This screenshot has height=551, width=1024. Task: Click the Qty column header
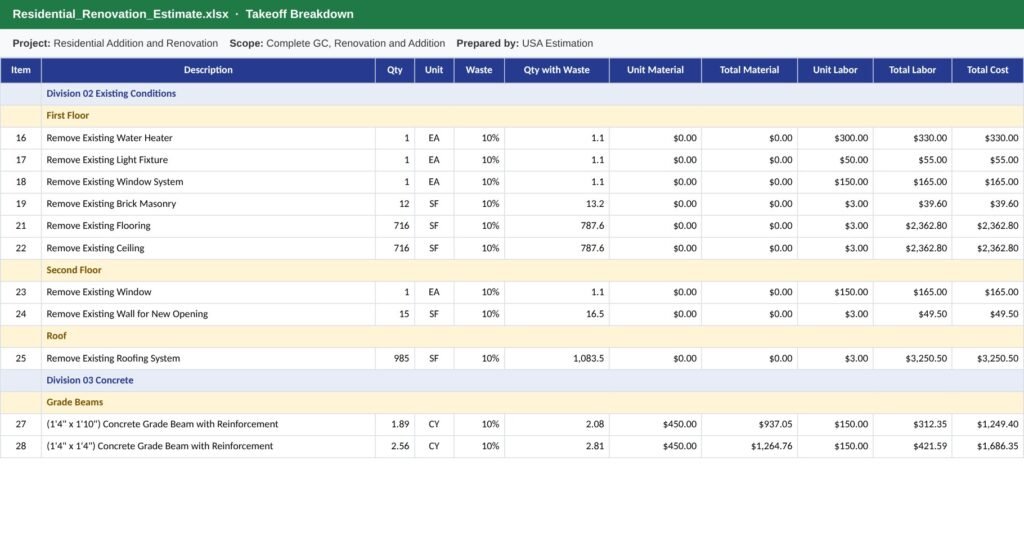(395, 70)
